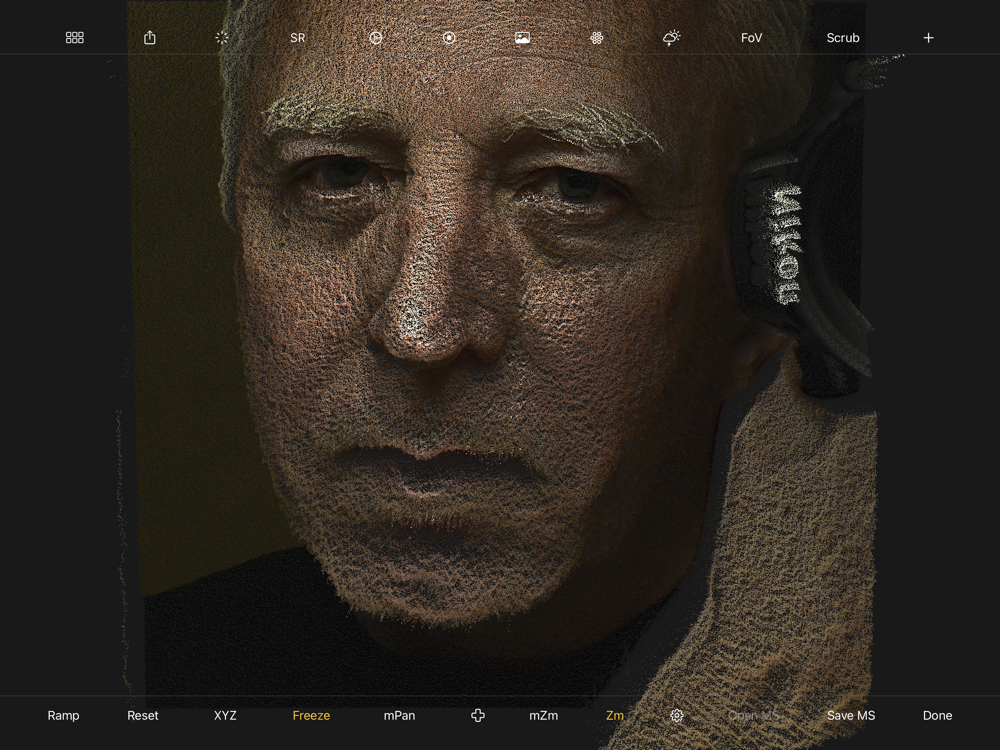
Task: Select the SR option in top toolbar
Action: (x=297, y=38)
